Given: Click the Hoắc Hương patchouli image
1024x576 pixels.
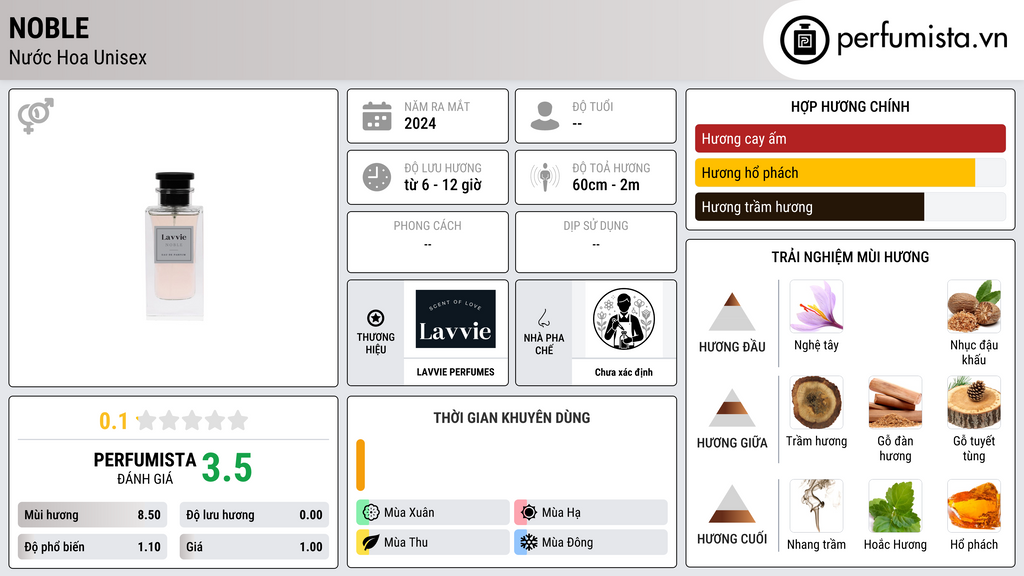Looking at the screenshot, I should point(895,505).
